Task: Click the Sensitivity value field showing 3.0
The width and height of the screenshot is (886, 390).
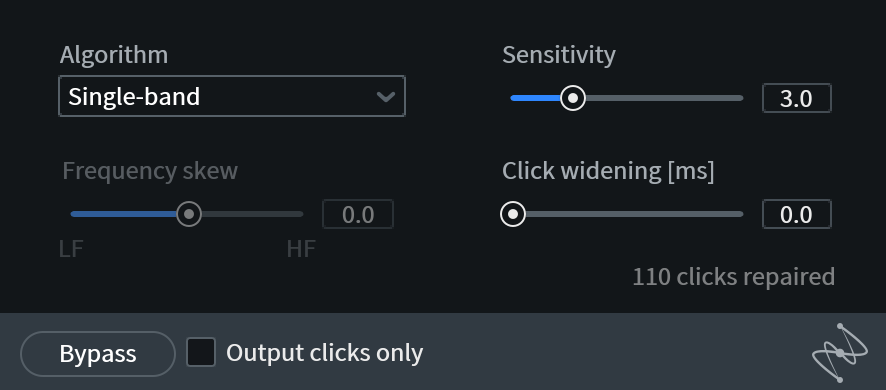Action: click(797, 98)
